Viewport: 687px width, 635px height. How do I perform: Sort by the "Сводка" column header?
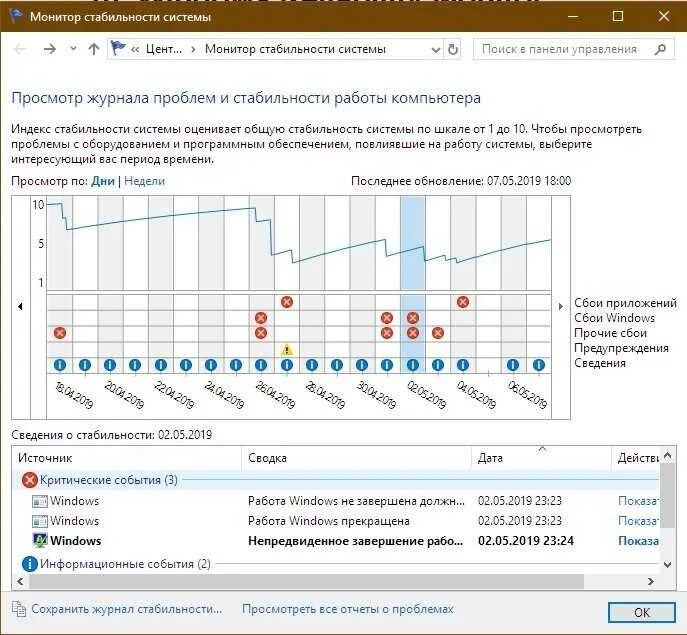(x=356, y=458)
